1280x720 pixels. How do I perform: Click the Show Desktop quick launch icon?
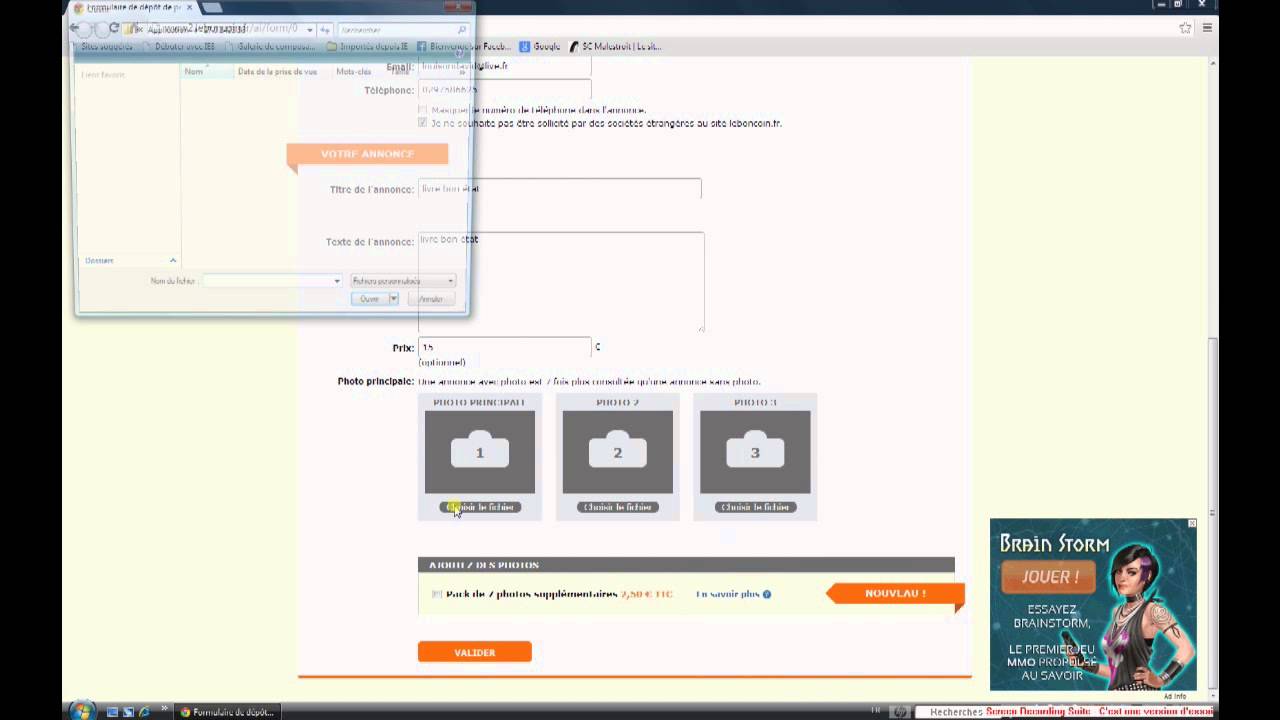coord(113,712)
